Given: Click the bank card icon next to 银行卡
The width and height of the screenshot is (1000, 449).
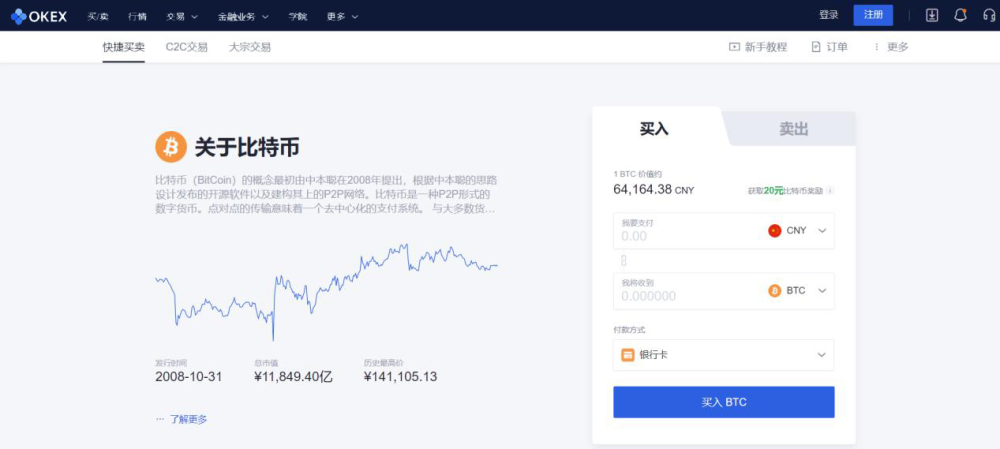Looking at the screenshot, I should pyautogui.click(x=628, y=355).
